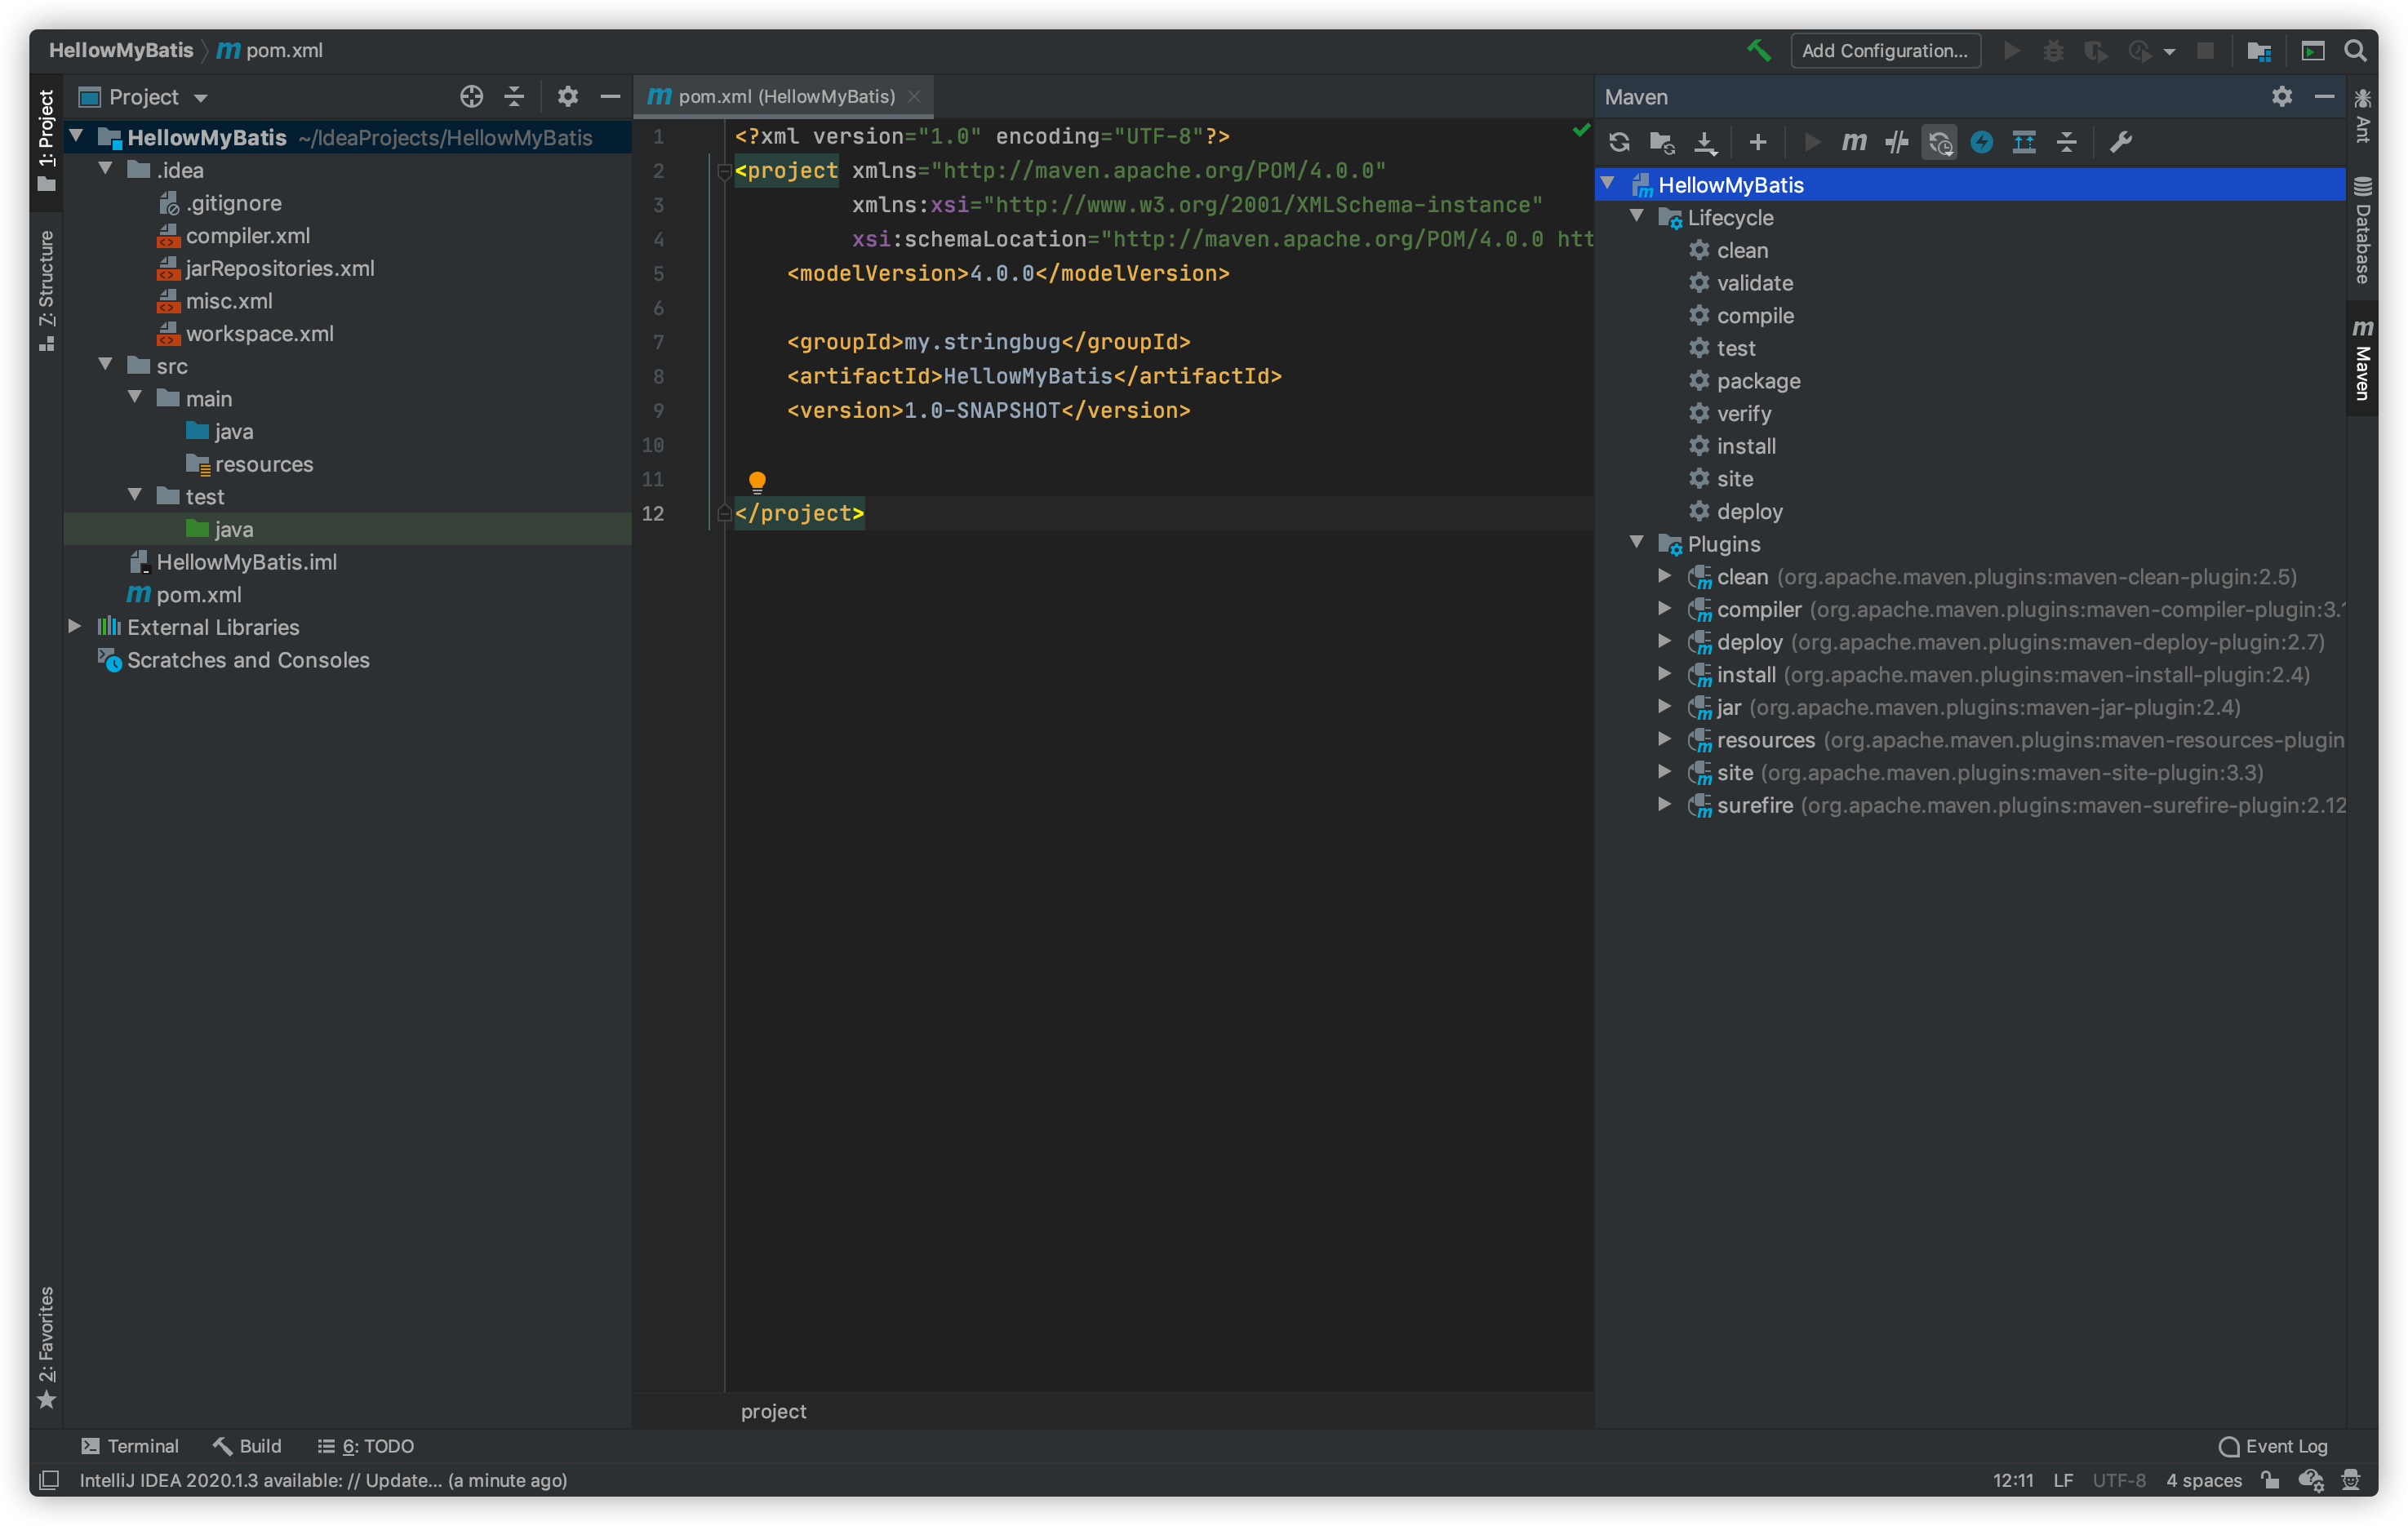Open the Structure side tab

pyautogui.click(x=47, y=290)
